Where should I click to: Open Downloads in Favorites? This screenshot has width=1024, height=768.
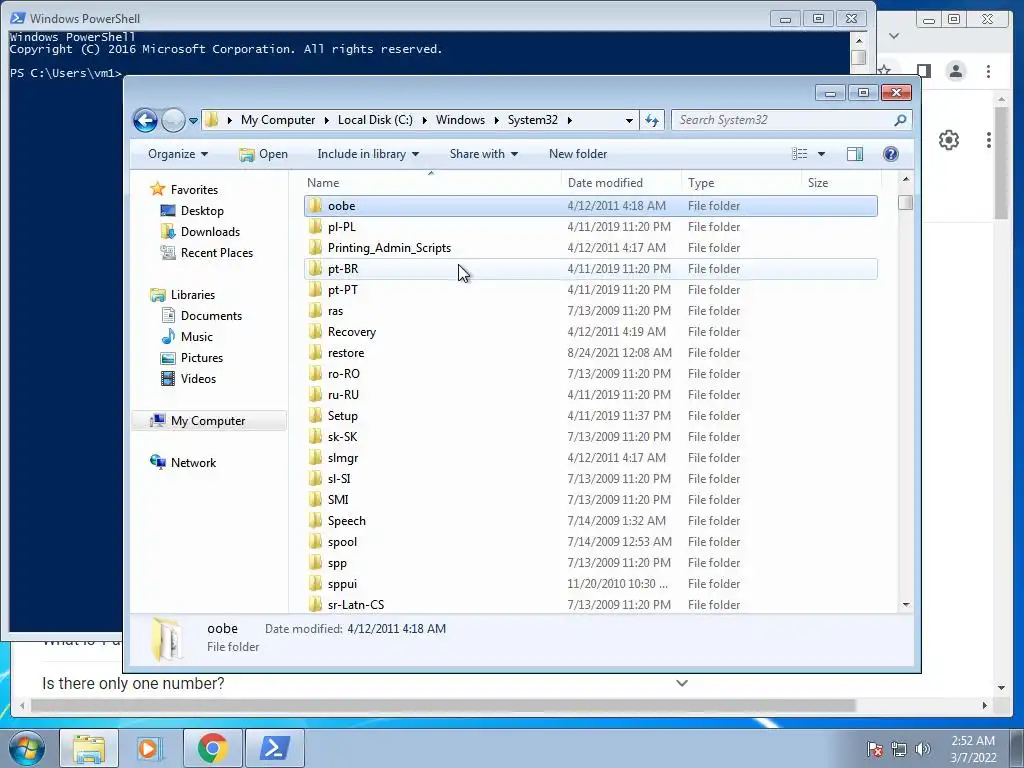pyautogui.click(x=210, y=232)
